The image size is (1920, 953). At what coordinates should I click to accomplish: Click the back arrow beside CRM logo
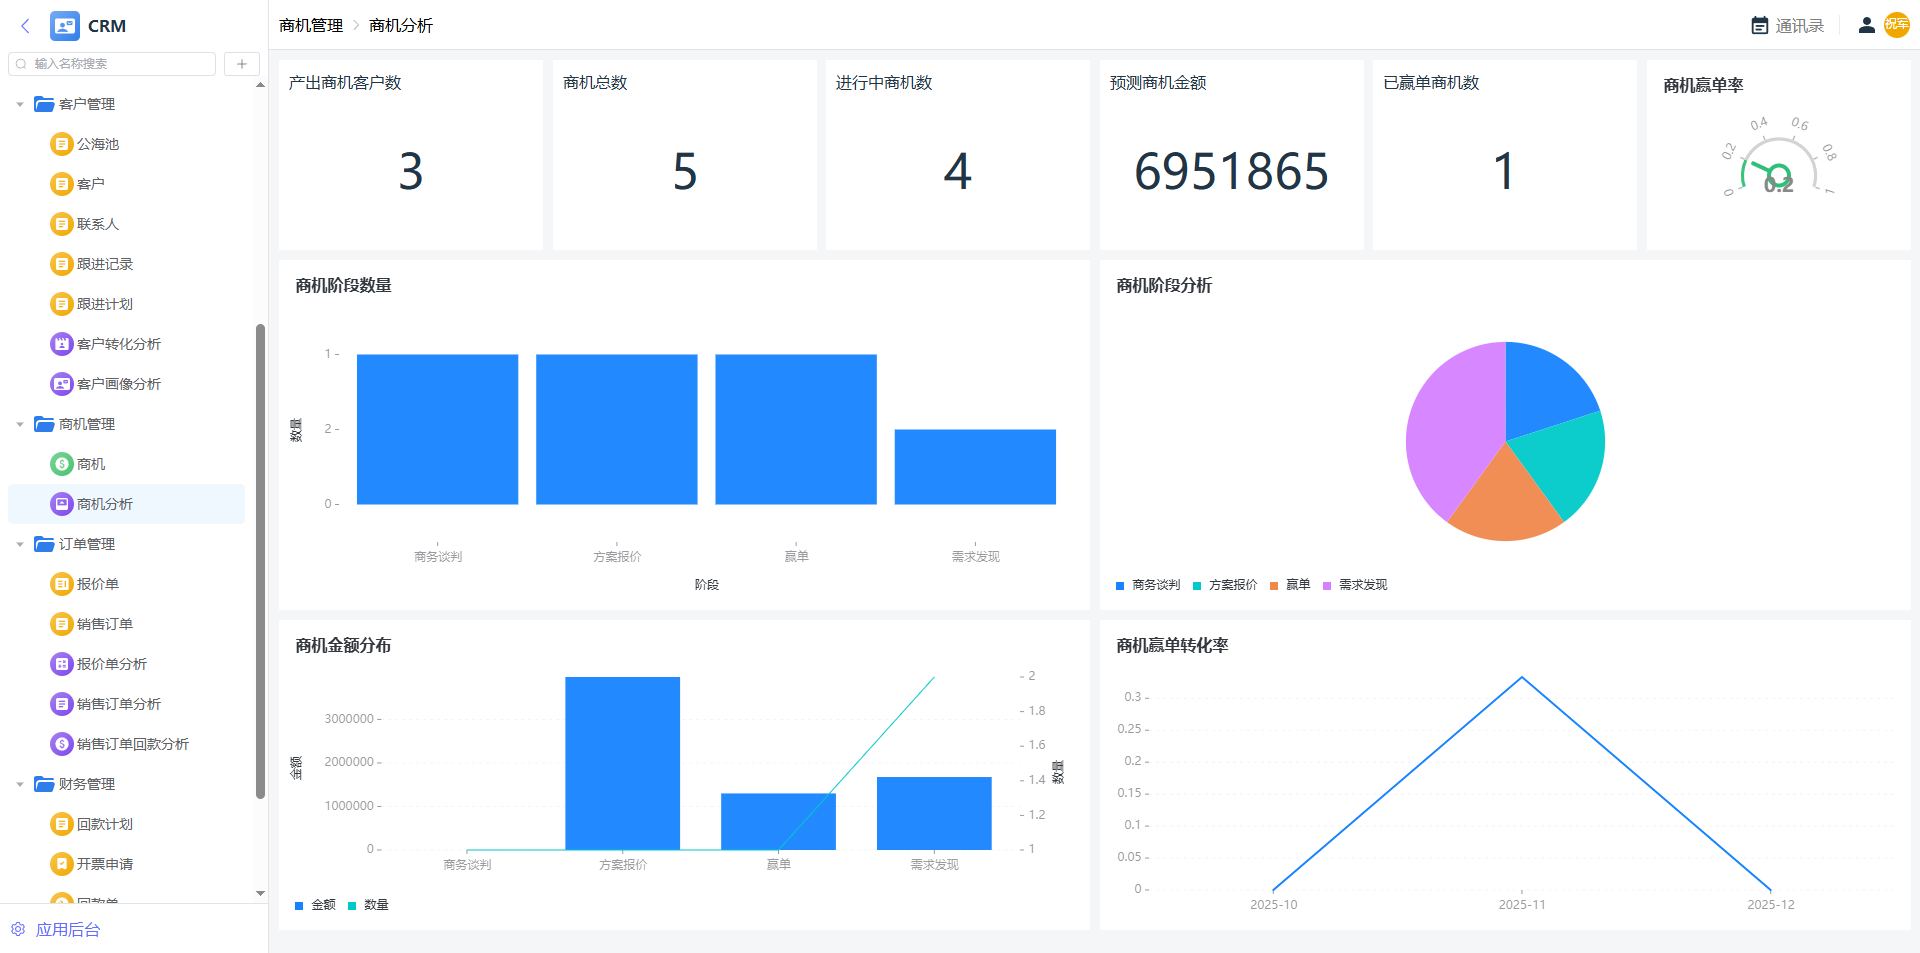click(x=26, y=26)
